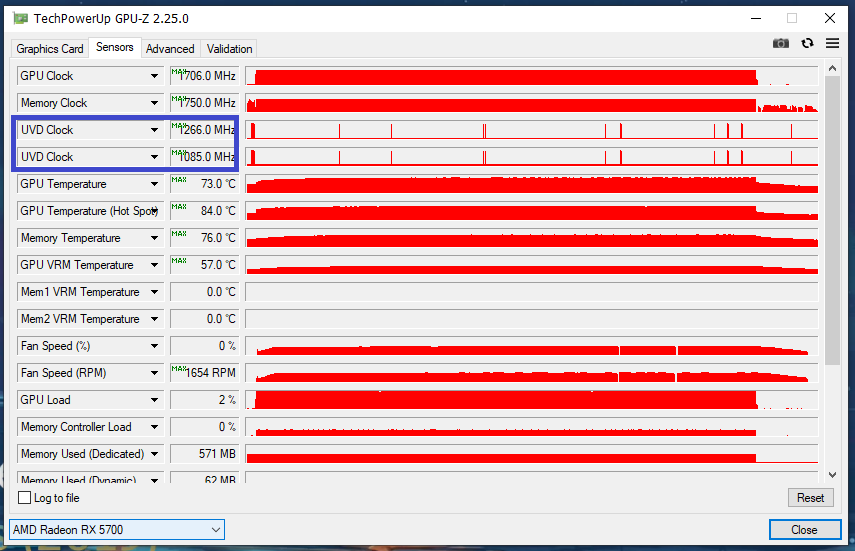Click the Memory Temperature 76.0 °C value

tap(204, 238)
